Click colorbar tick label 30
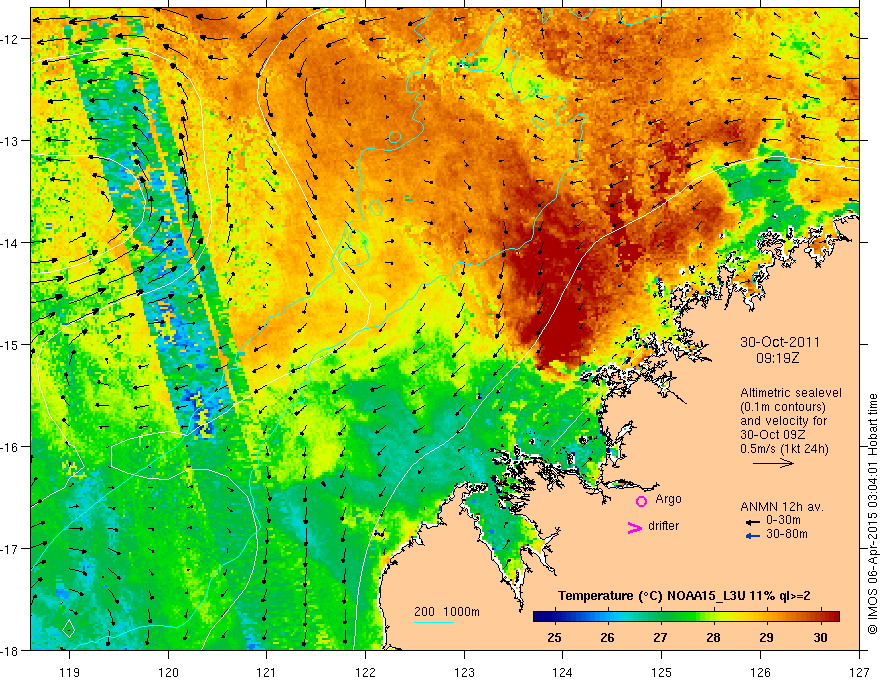The width and height of the screenshot is (880, 680). pyautogui.click(x=820, y=637)
